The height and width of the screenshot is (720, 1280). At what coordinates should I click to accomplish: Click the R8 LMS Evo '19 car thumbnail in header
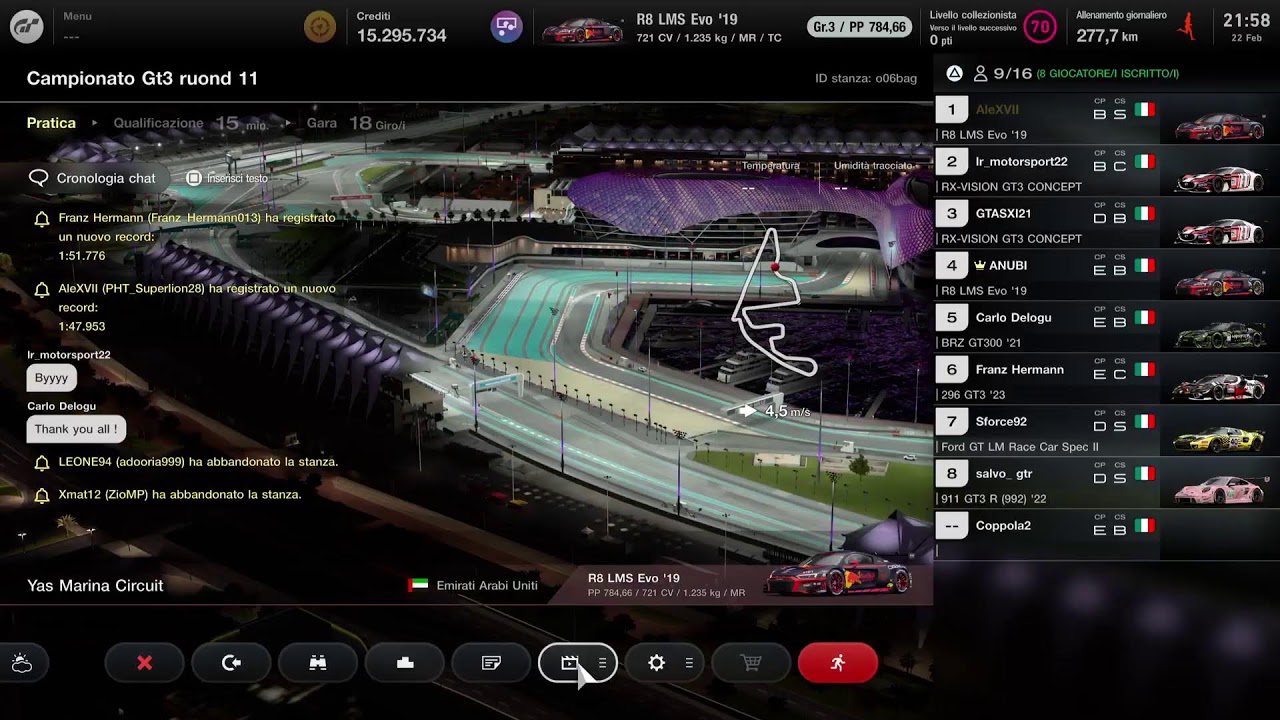tap(582, 30)
